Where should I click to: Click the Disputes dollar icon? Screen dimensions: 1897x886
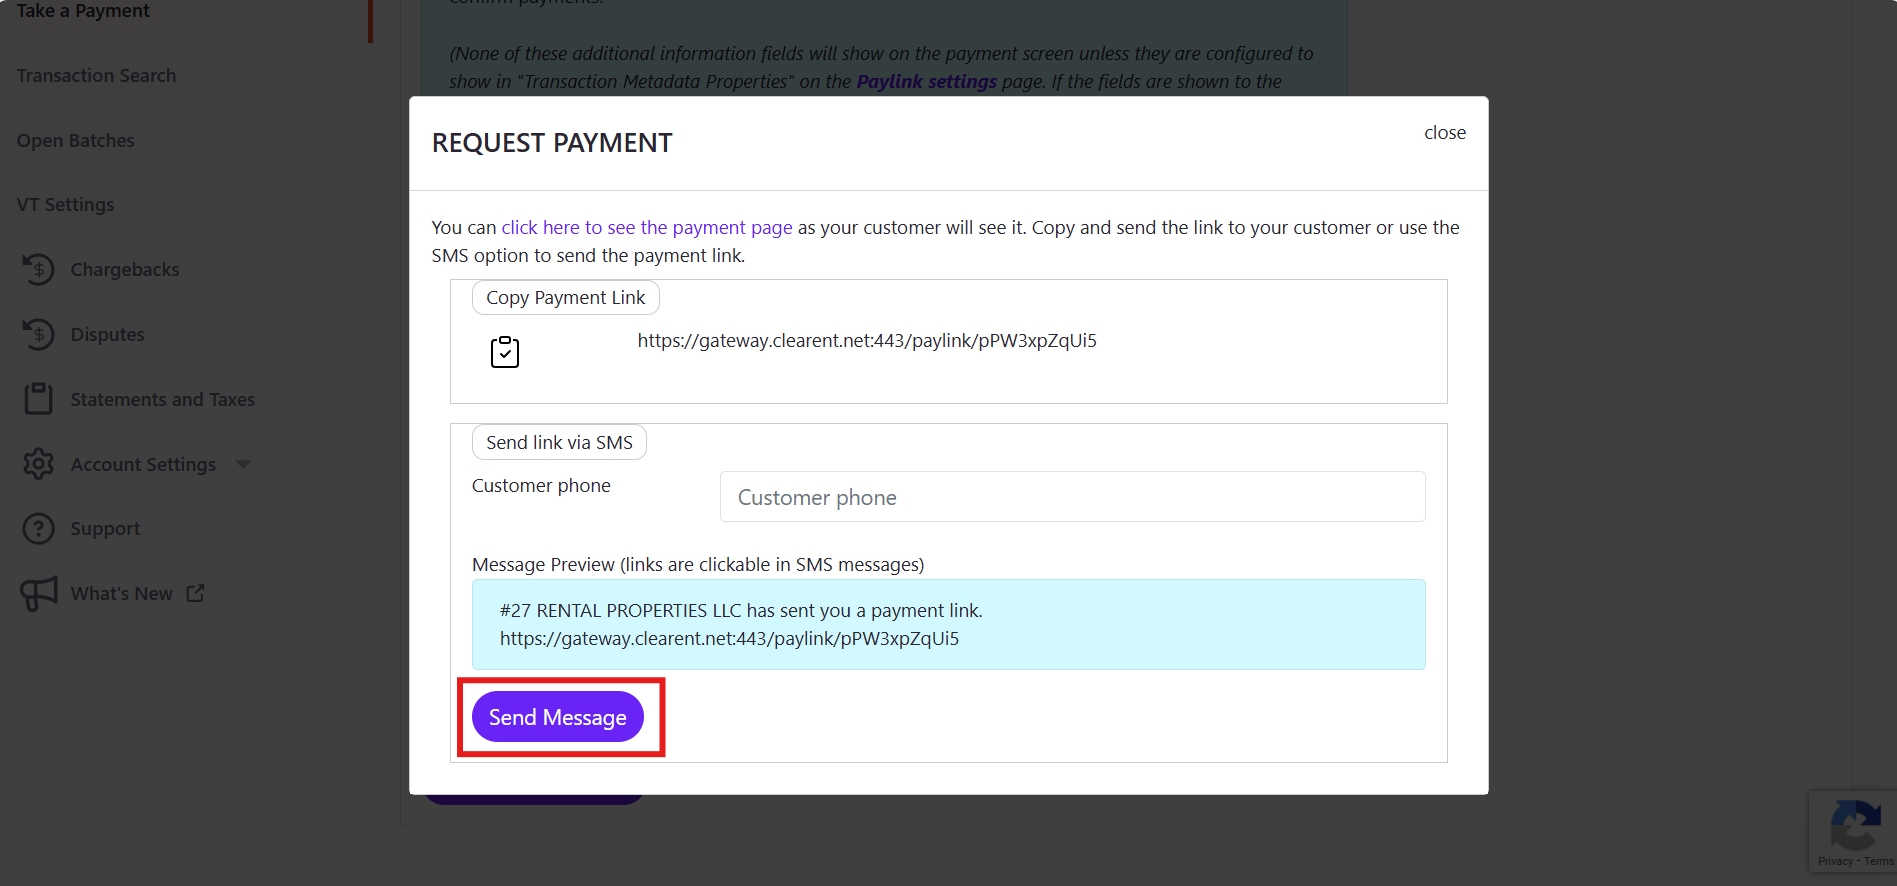(38, 334)
